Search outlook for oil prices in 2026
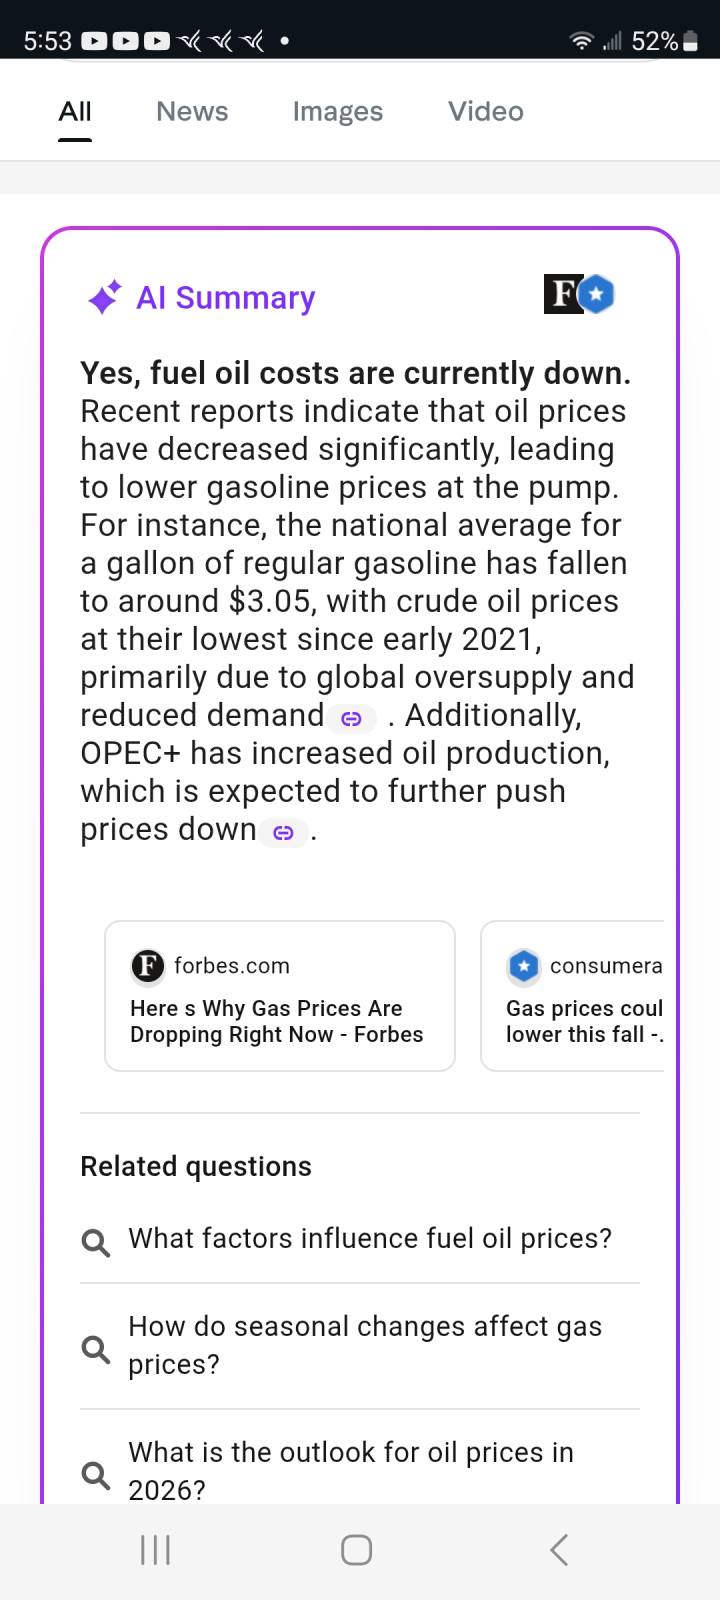This screenshot has width=720, height=1600. pyautogui.click(x=351, y=1470)
